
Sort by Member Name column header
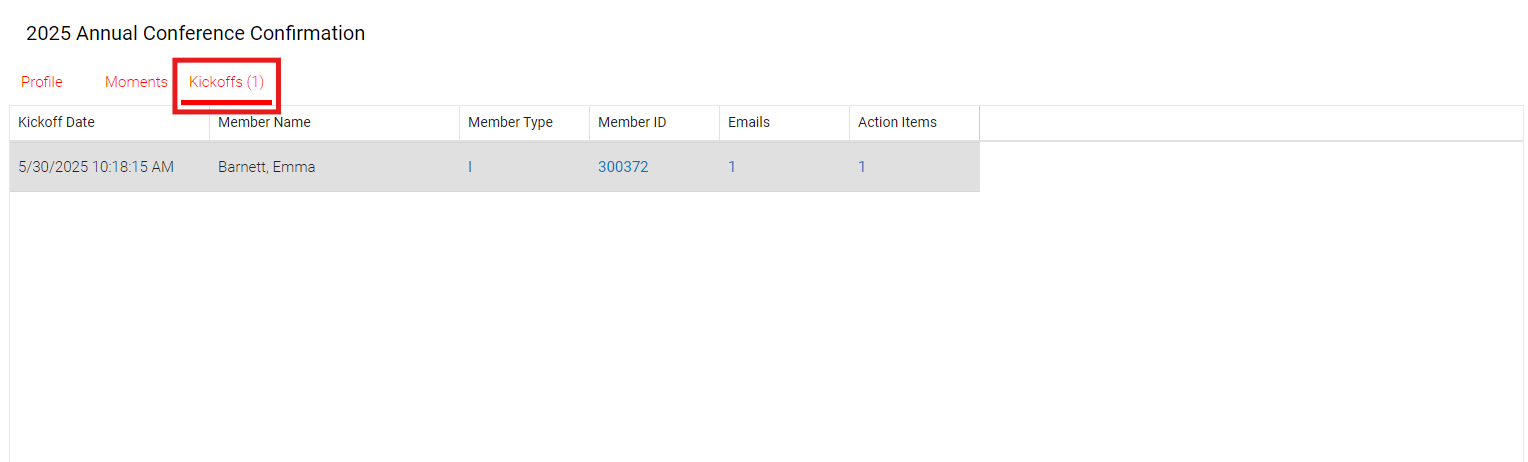(335, 123)
